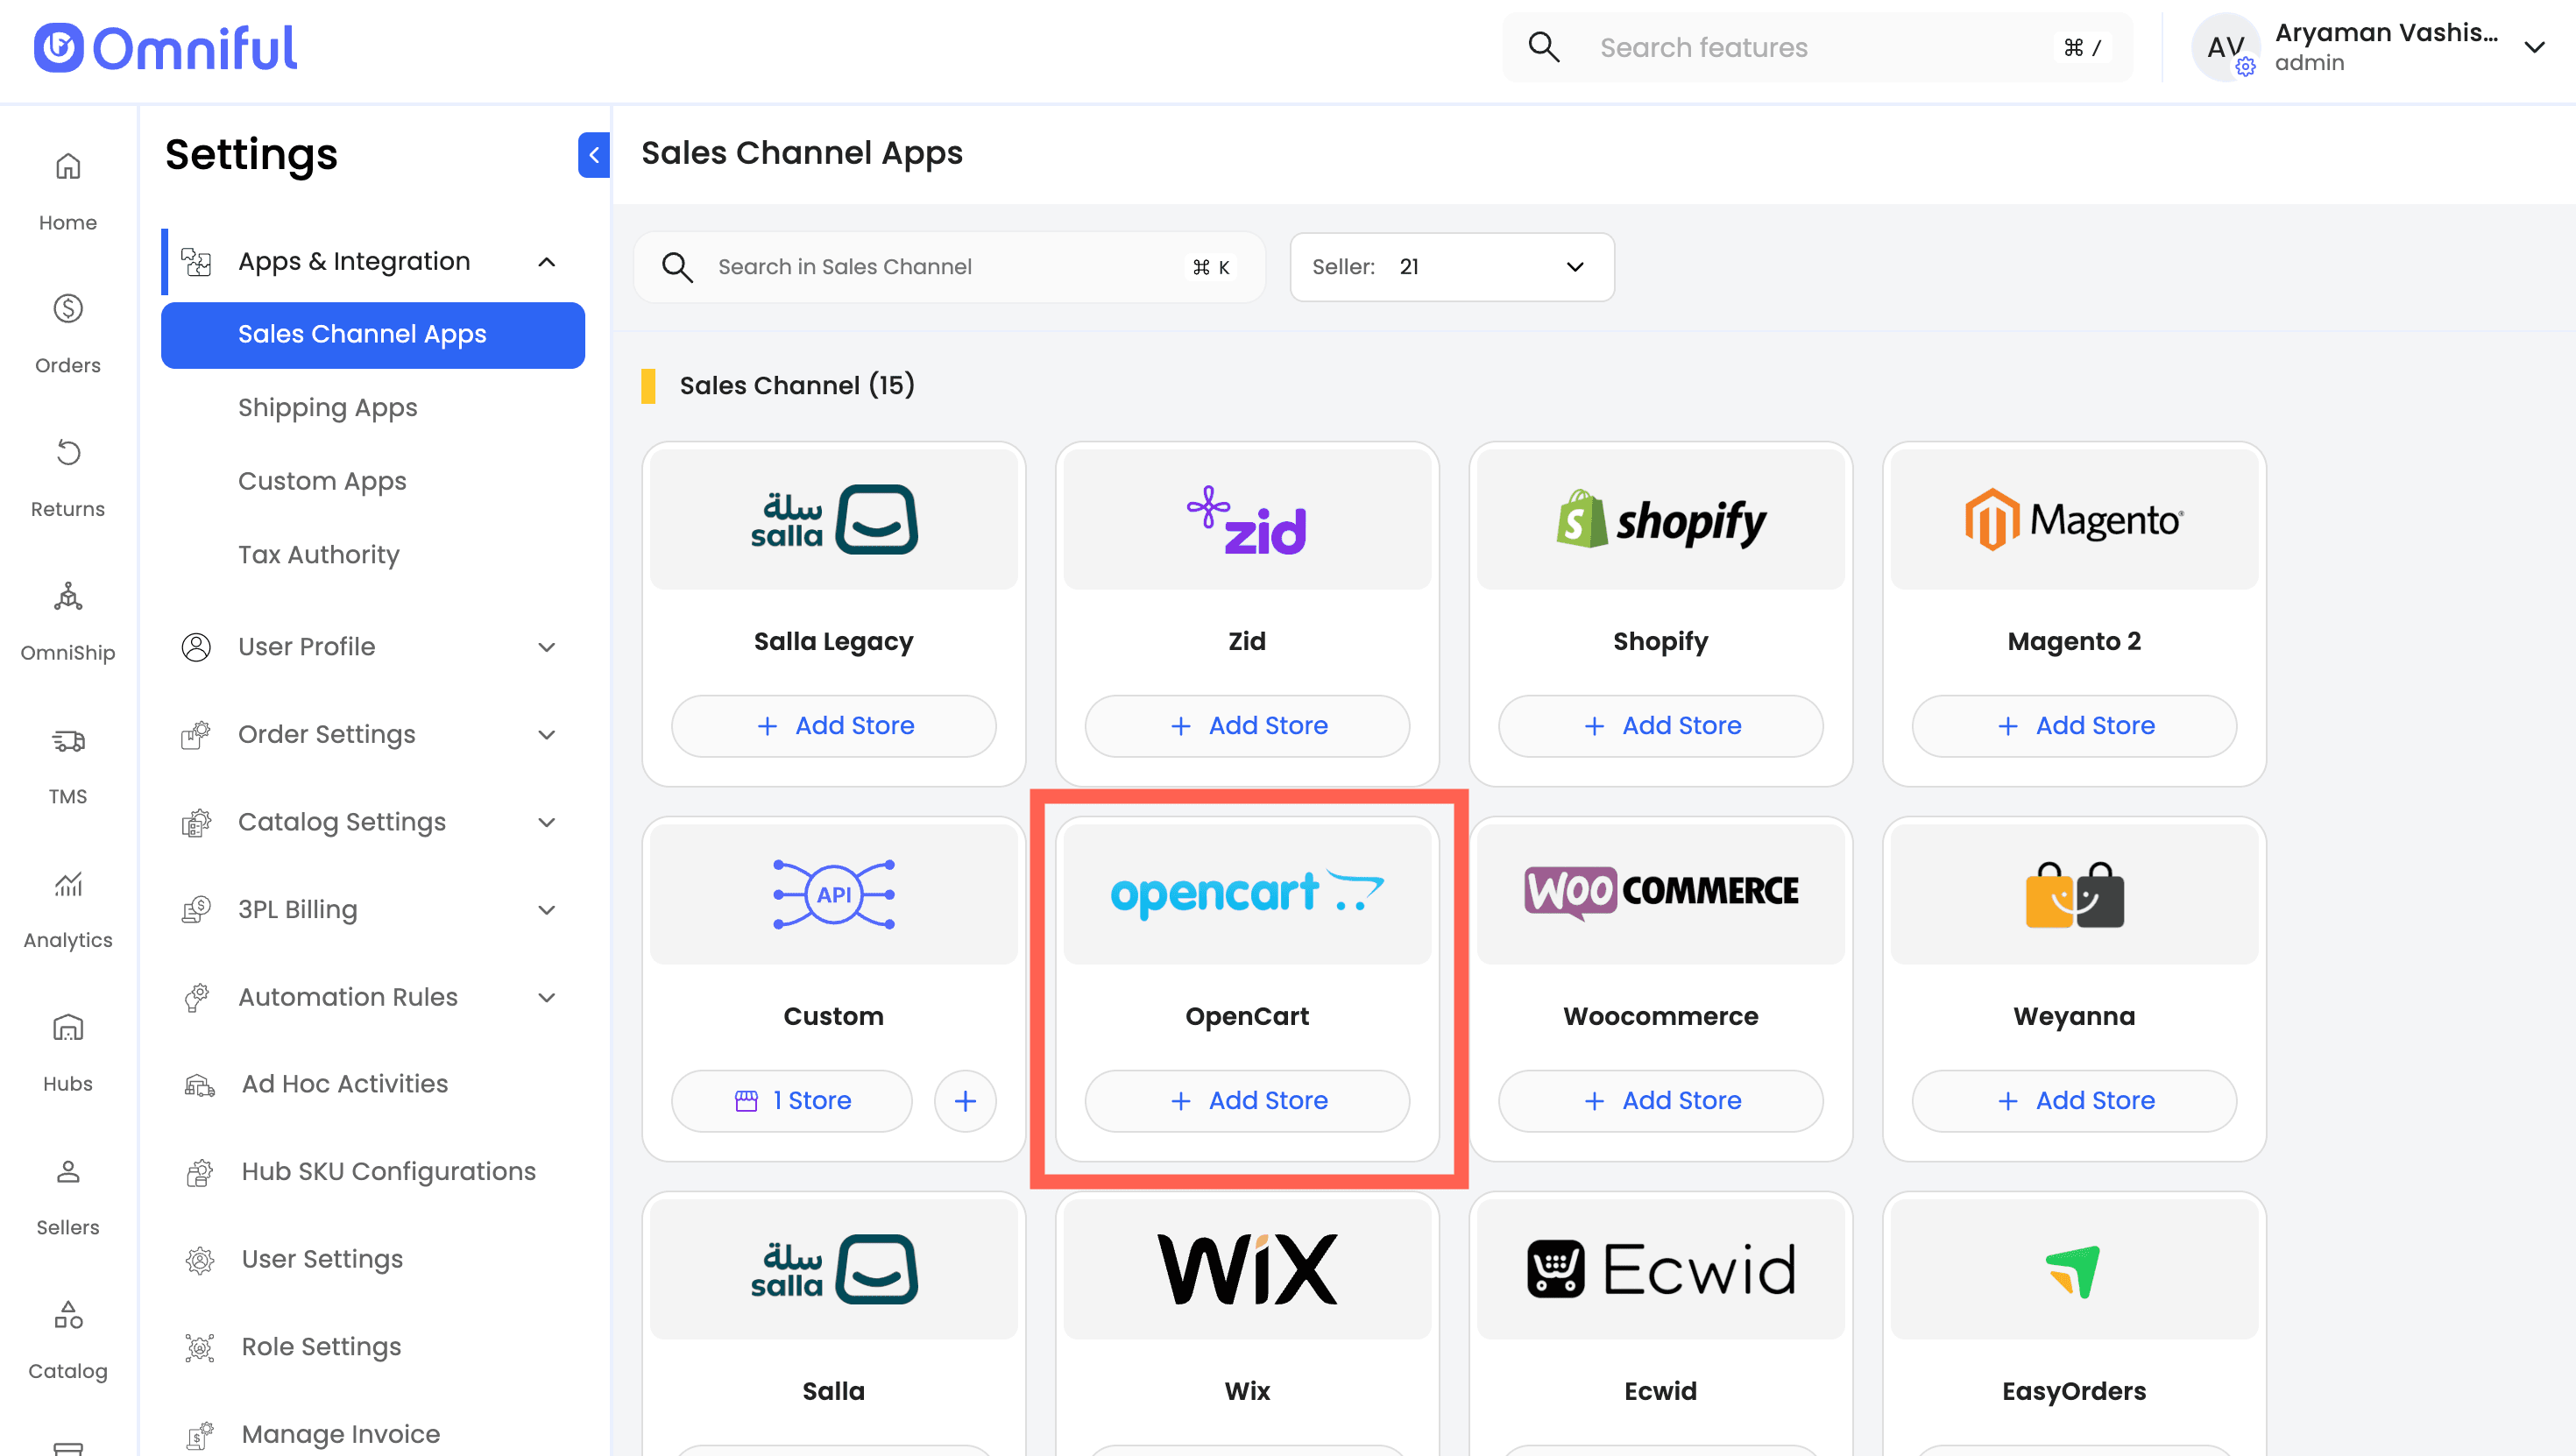Open the Seller dropdown

tap(1451, 267)
